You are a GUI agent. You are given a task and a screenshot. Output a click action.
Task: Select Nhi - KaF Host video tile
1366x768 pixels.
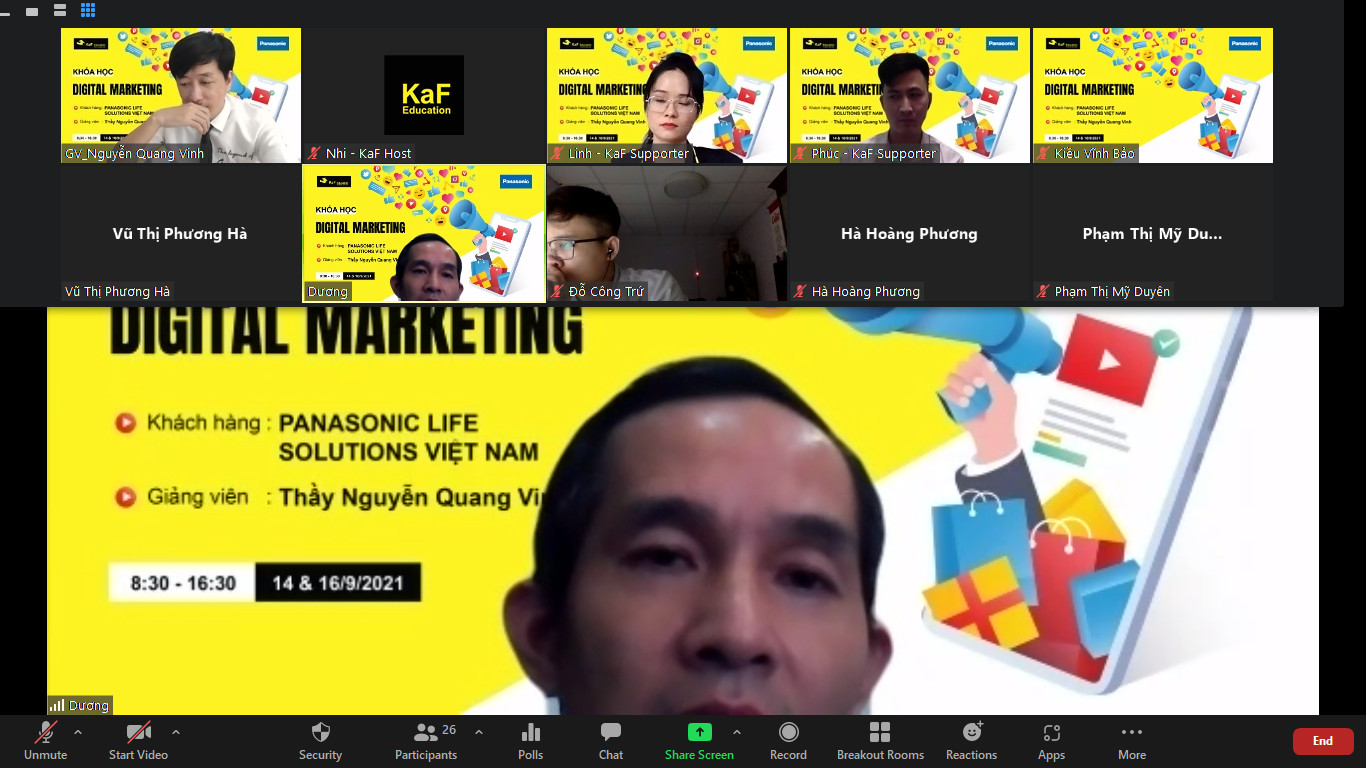[x=424, y=95]
